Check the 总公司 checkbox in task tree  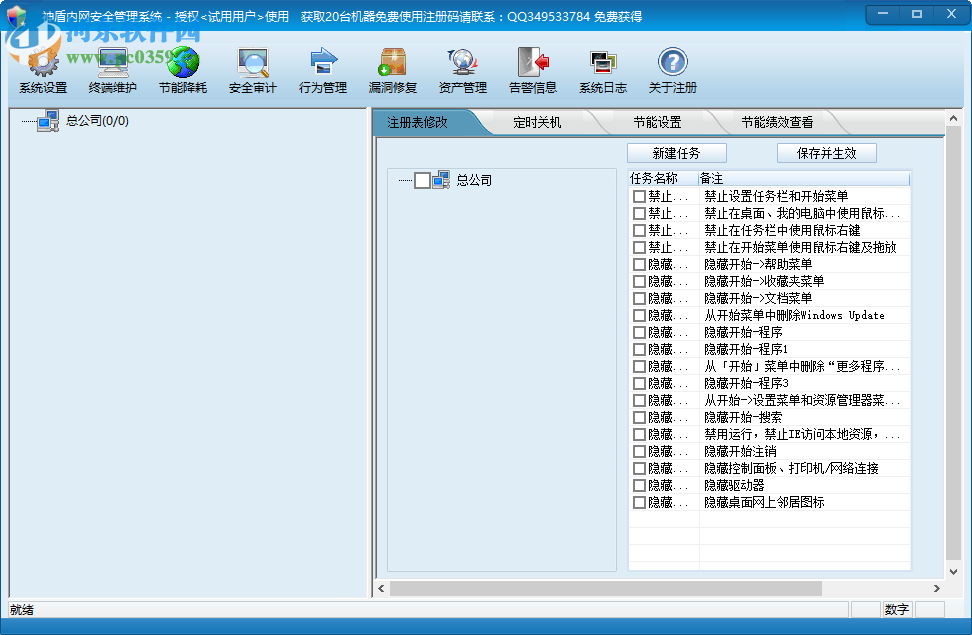(x=422, y=180)
